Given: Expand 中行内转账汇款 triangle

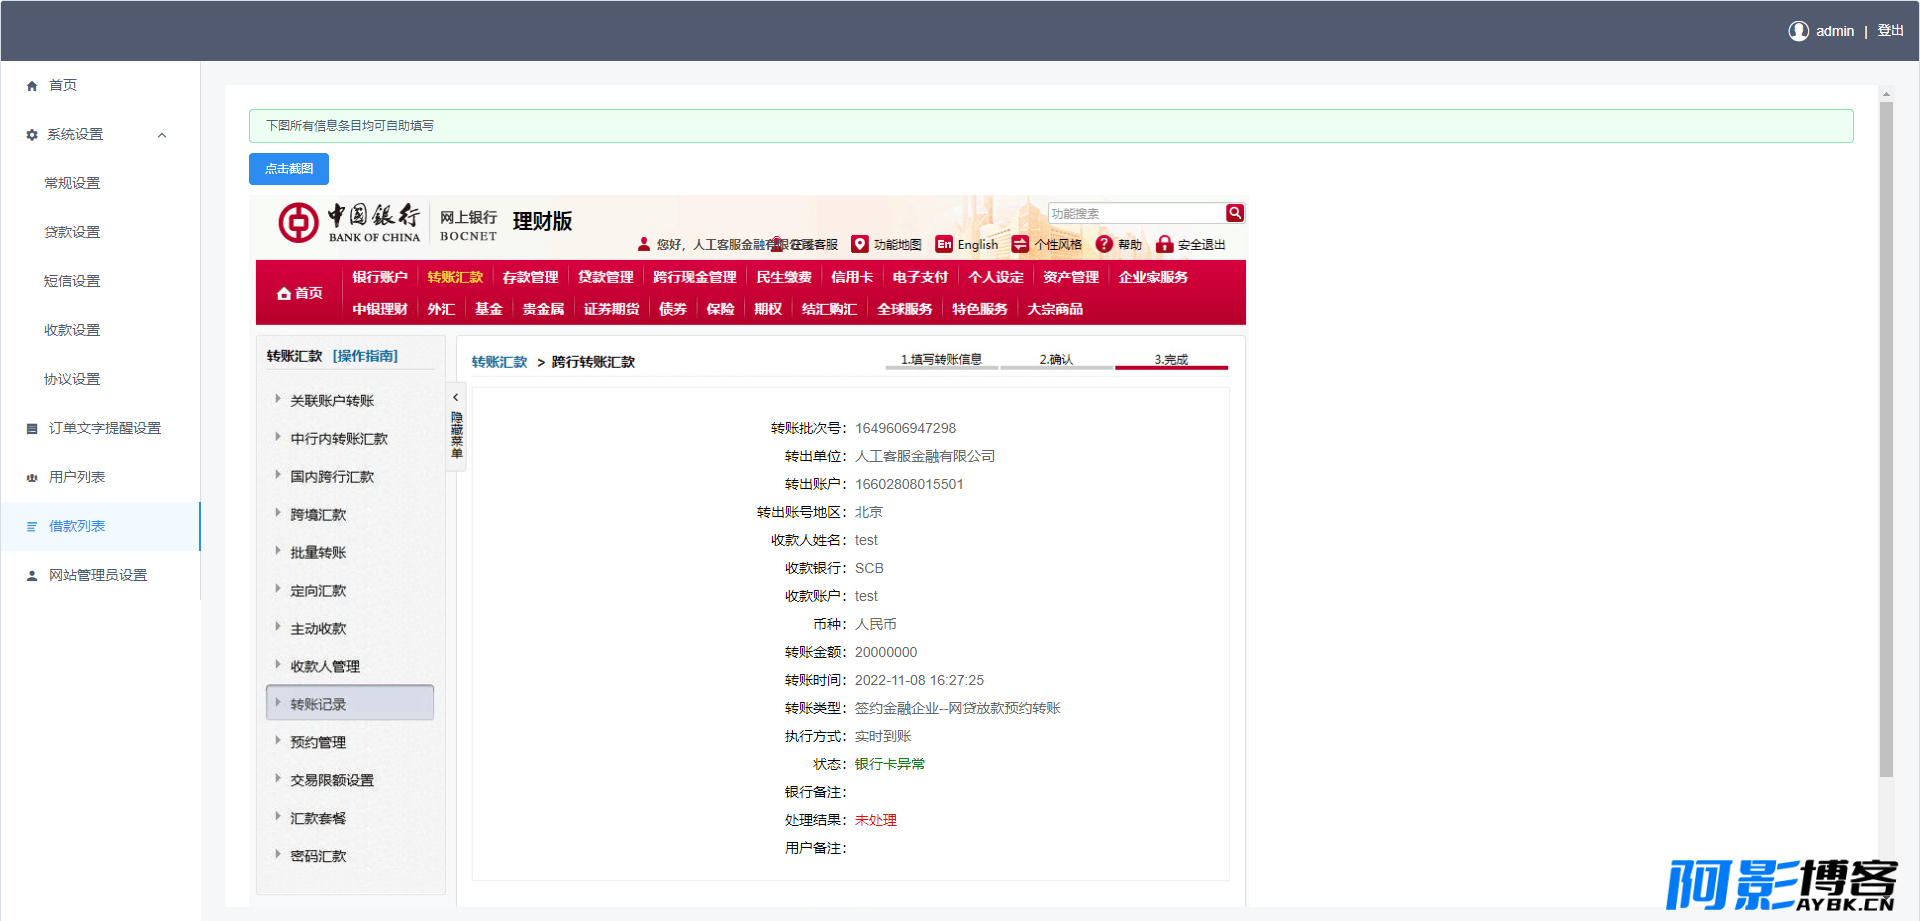Looking at the screenshot, I should click(277, 437).
